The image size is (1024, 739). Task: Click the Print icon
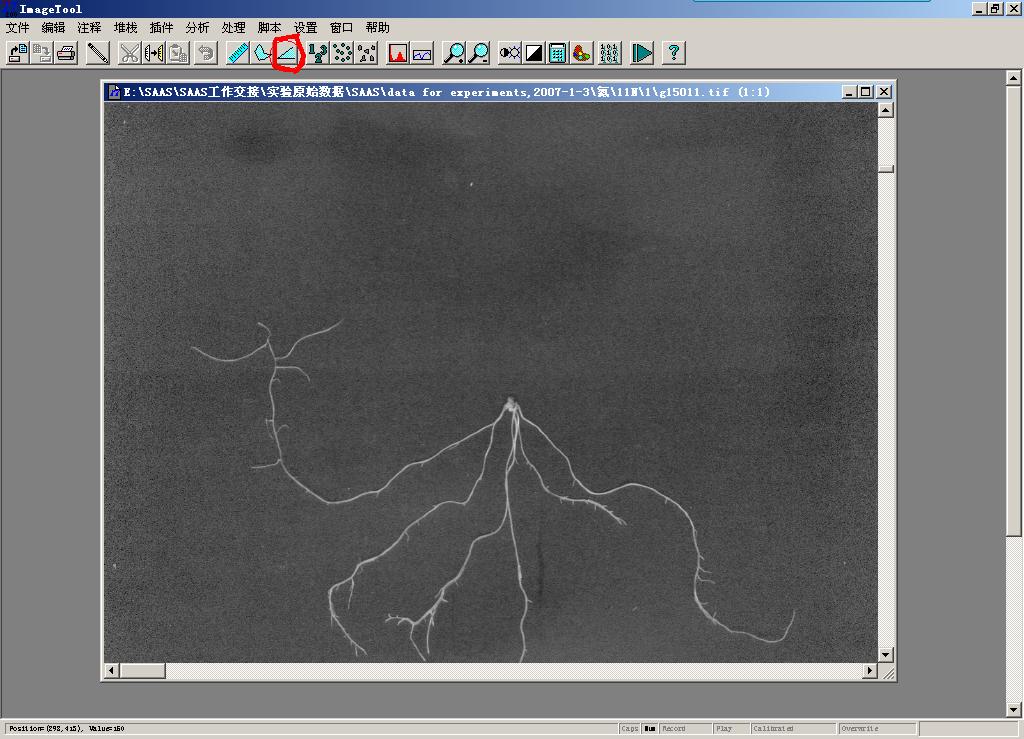coord(66,53)
